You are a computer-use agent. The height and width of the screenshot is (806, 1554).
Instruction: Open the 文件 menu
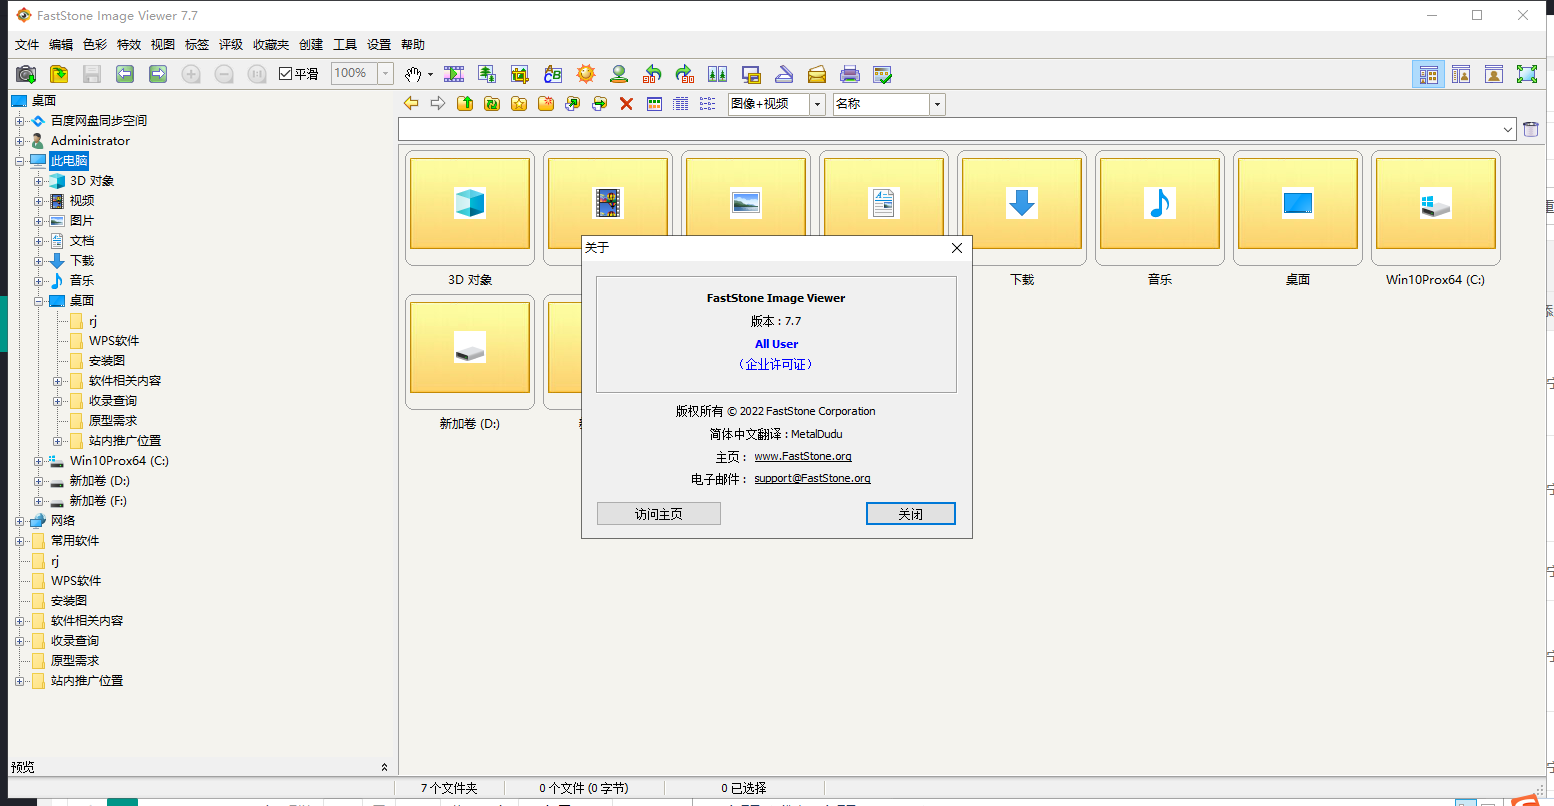(26, 44)
